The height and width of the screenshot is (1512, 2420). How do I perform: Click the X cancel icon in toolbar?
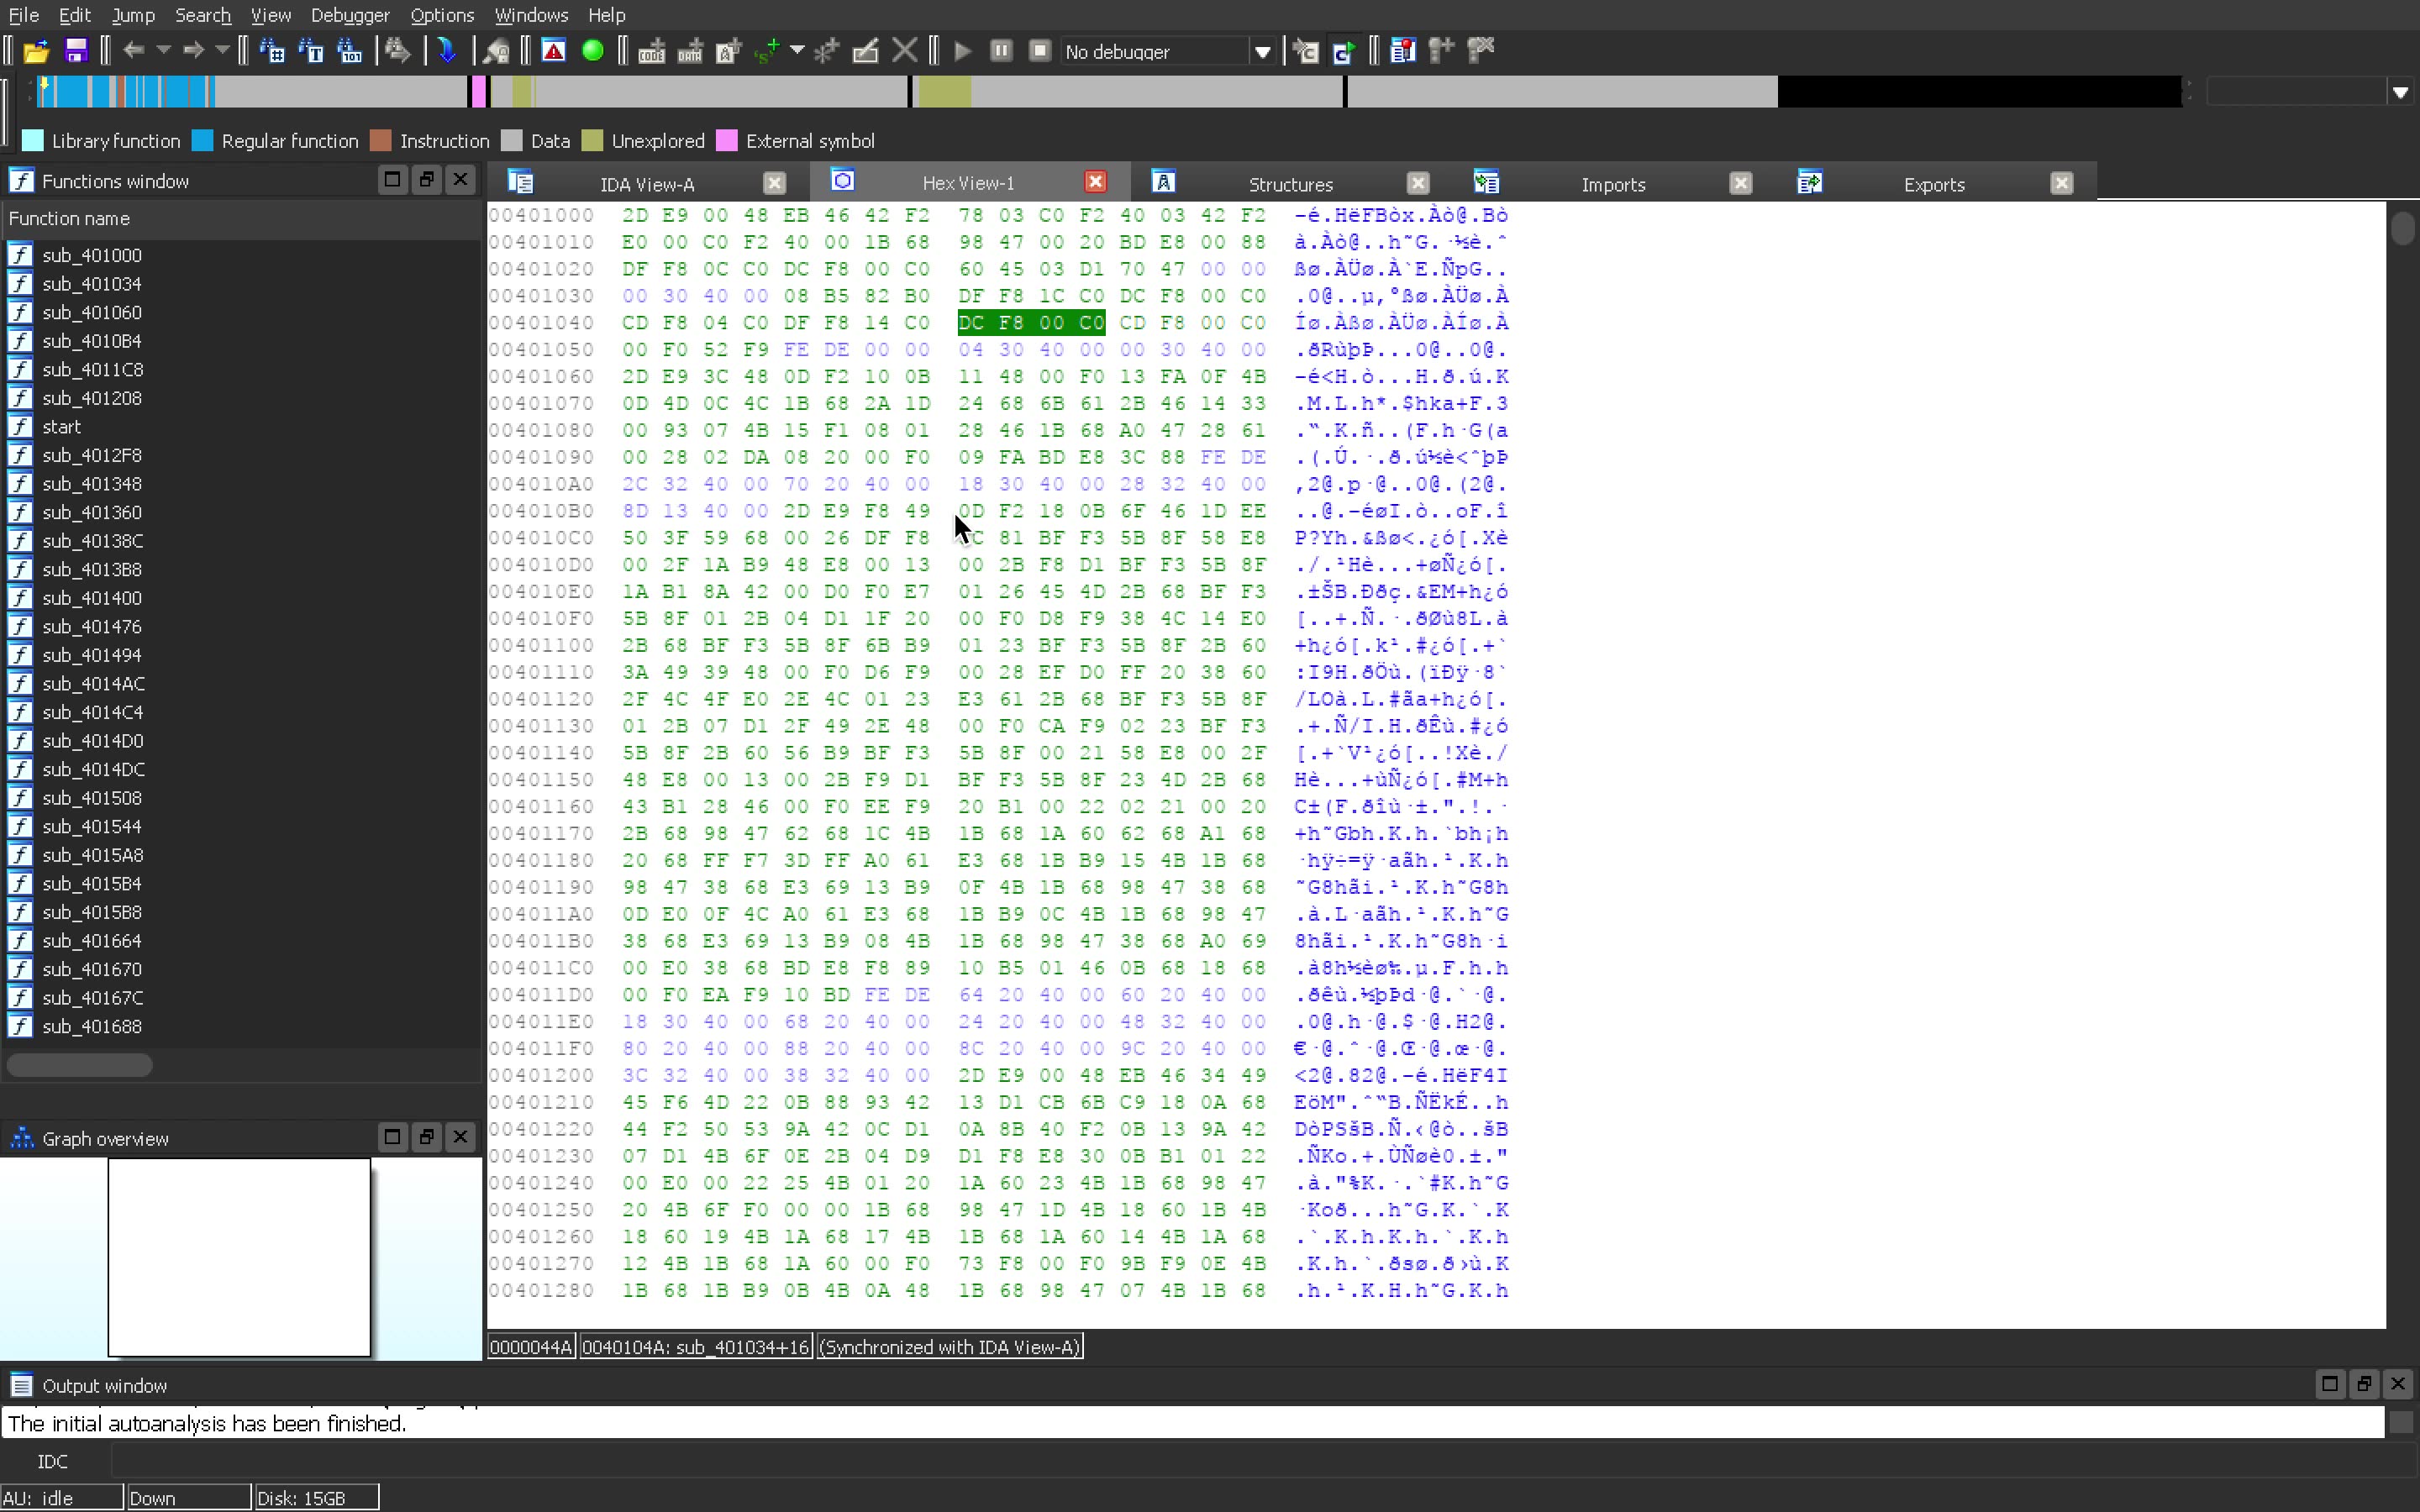pos(904,51)
